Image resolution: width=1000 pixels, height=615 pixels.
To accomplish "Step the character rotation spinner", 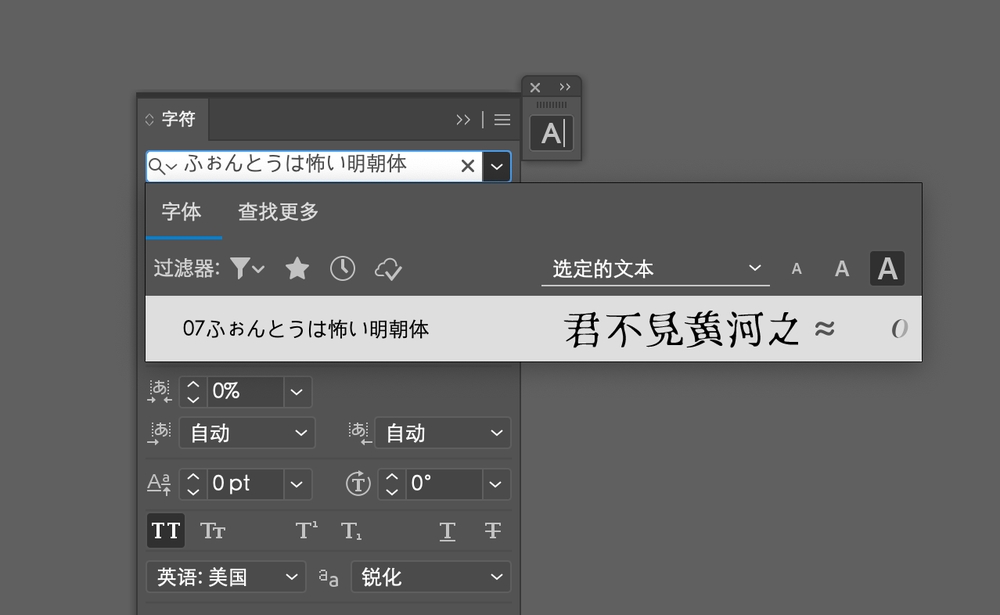I will 392,484.
